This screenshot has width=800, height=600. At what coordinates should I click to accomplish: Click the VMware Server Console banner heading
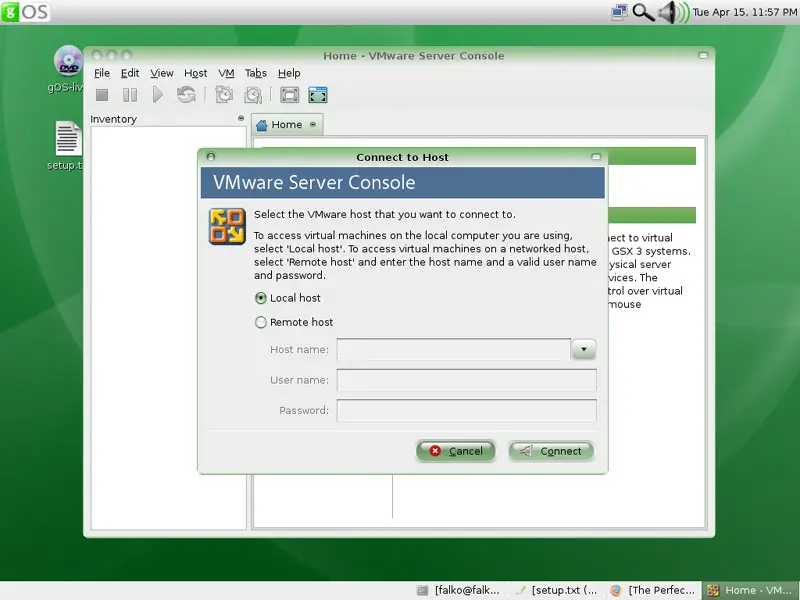tap(314, 182)
